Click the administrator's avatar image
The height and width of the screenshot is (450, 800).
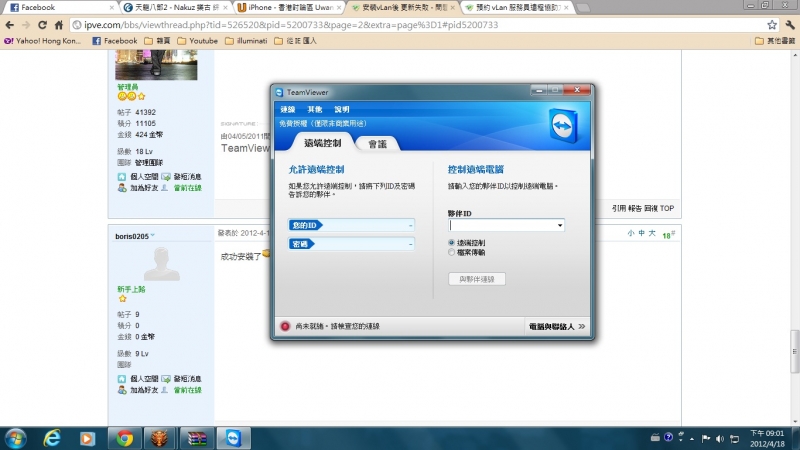pyautogui.click(x=156, y=65)
